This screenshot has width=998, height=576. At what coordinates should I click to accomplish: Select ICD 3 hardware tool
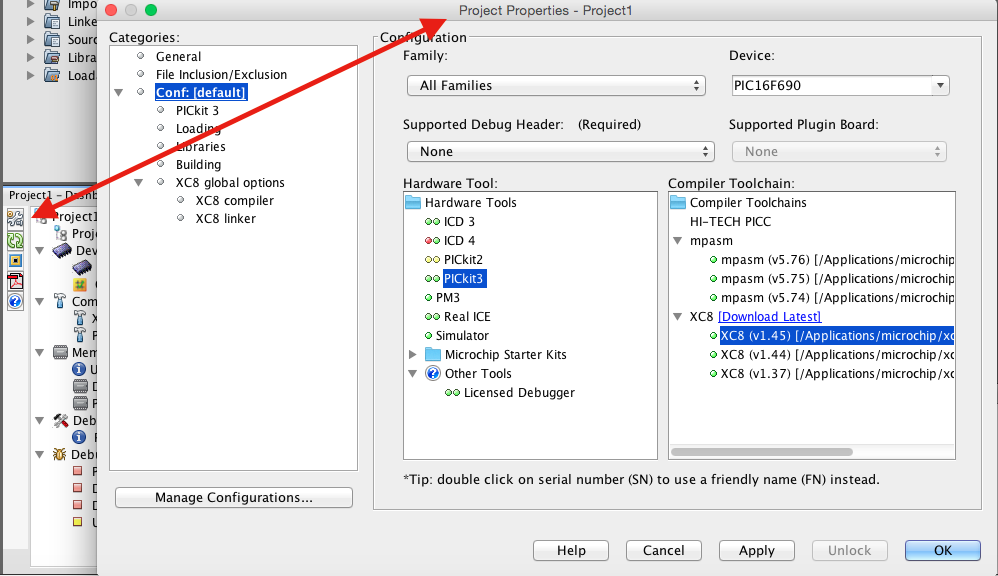coord(459,222)
